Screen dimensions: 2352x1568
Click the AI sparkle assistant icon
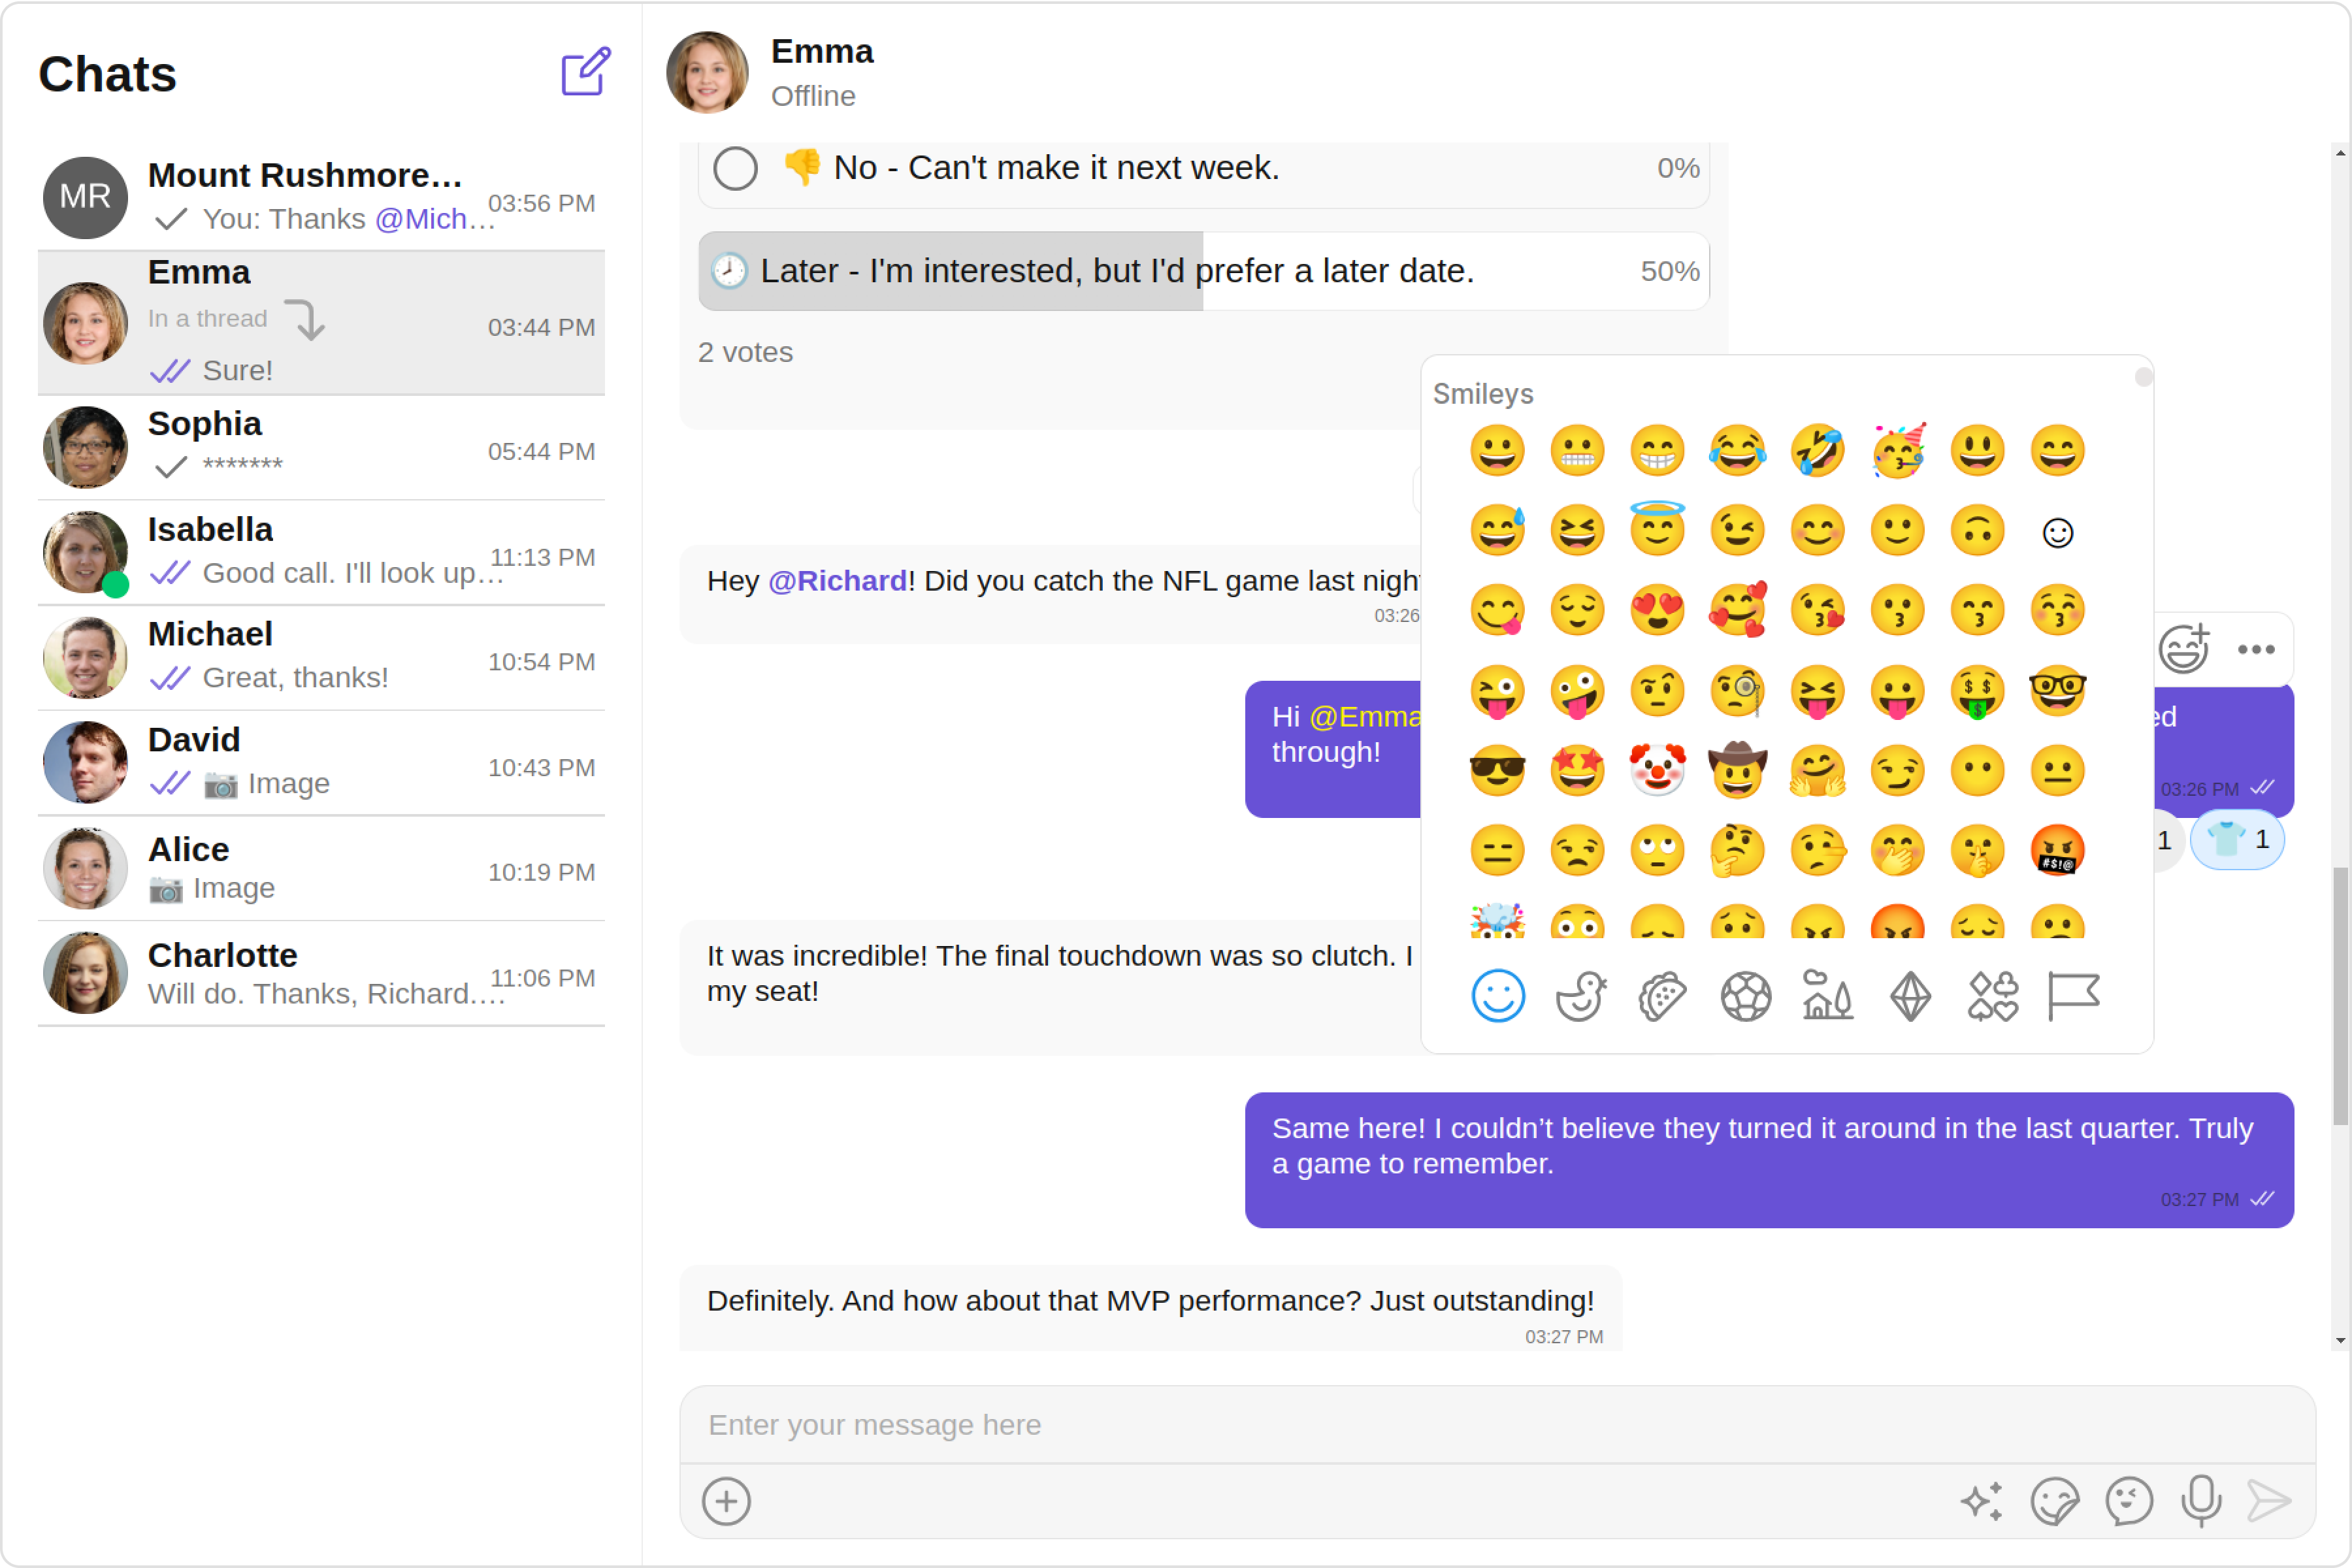(x=1981, y=1500)
